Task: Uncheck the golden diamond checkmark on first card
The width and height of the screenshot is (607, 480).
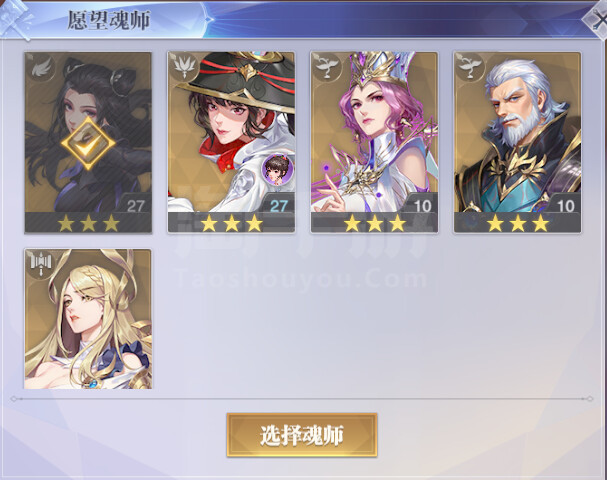Action: pos(88,144)
